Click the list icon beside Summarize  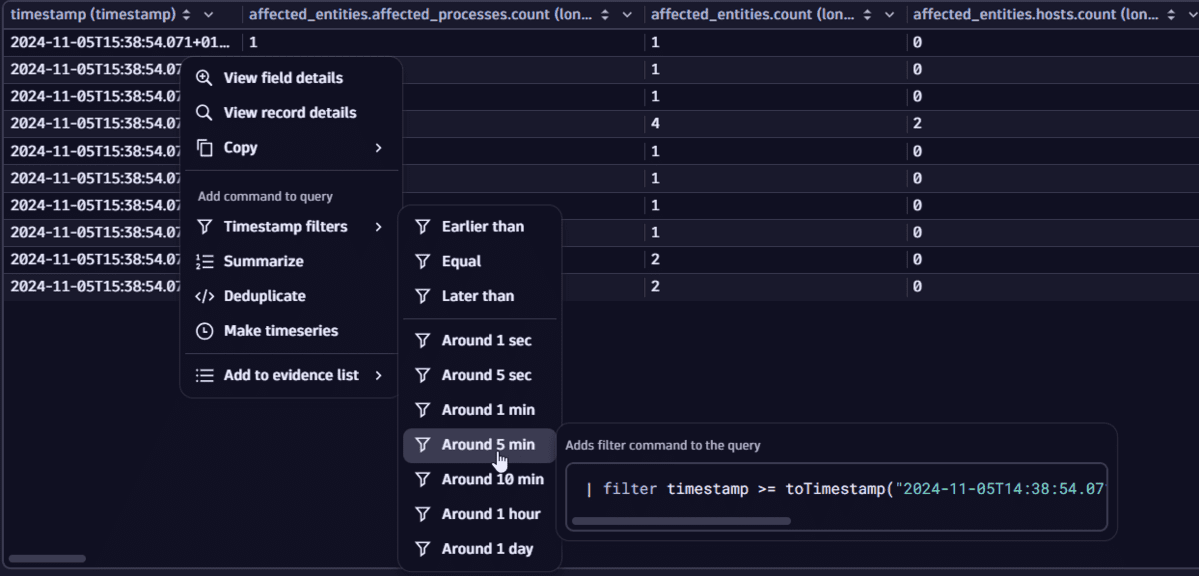coord(203,261)
